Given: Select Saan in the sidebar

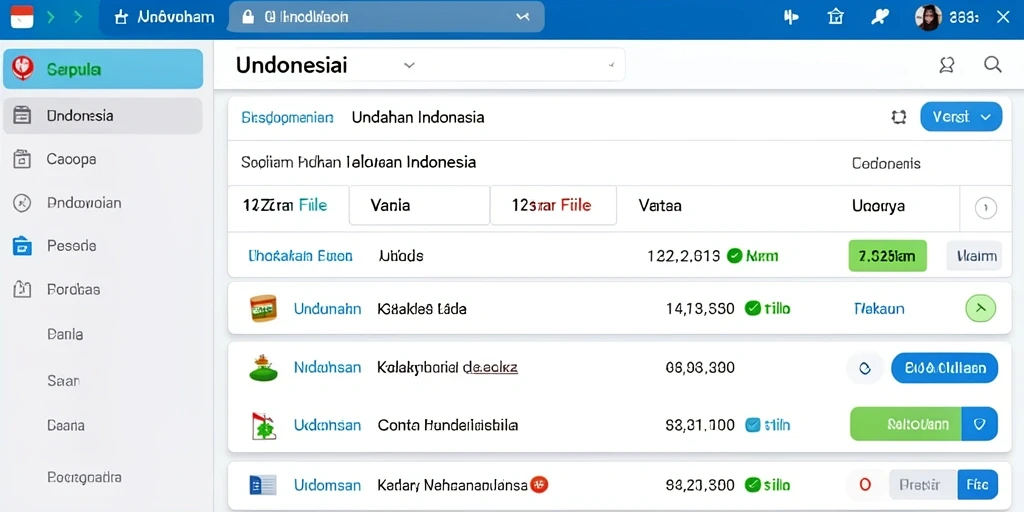Looking at the screenshot, I should click(x=63, y=379).
